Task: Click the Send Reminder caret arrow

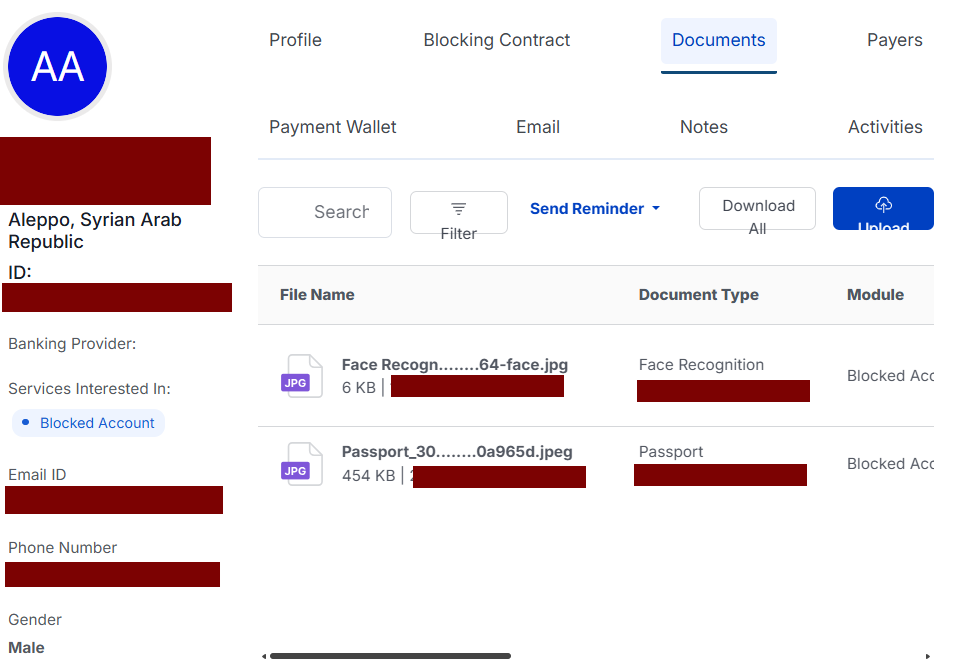Action: point(656,209)
